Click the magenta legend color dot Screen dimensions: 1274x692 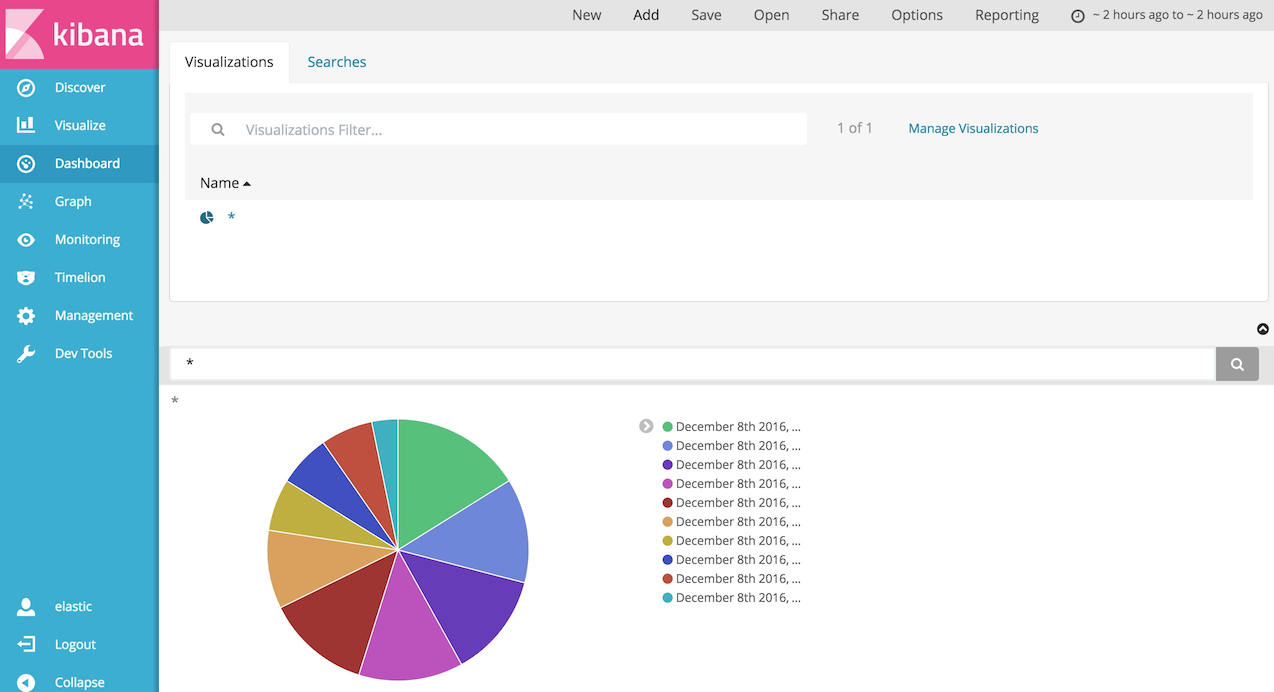pyautogui.click(x=667, y=484)
